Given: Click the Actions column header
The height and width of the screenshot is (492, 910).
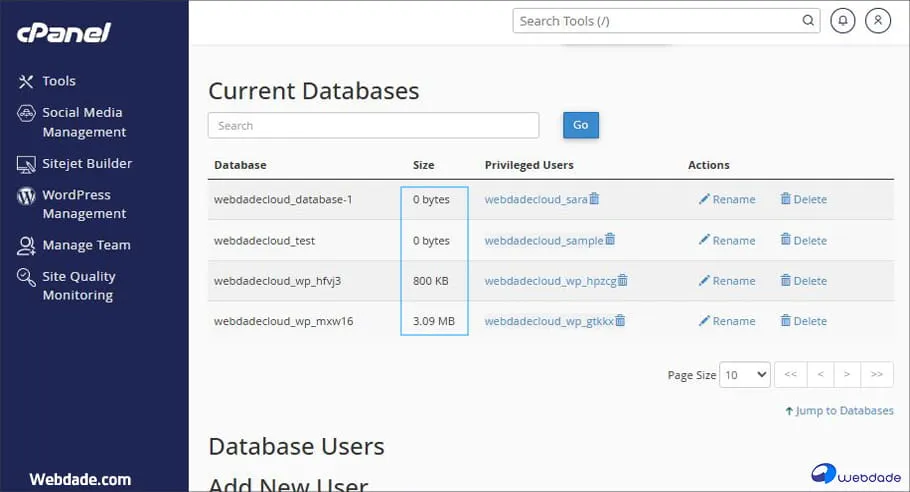Looking at the screenshot, I should click(x=709, y=165).
